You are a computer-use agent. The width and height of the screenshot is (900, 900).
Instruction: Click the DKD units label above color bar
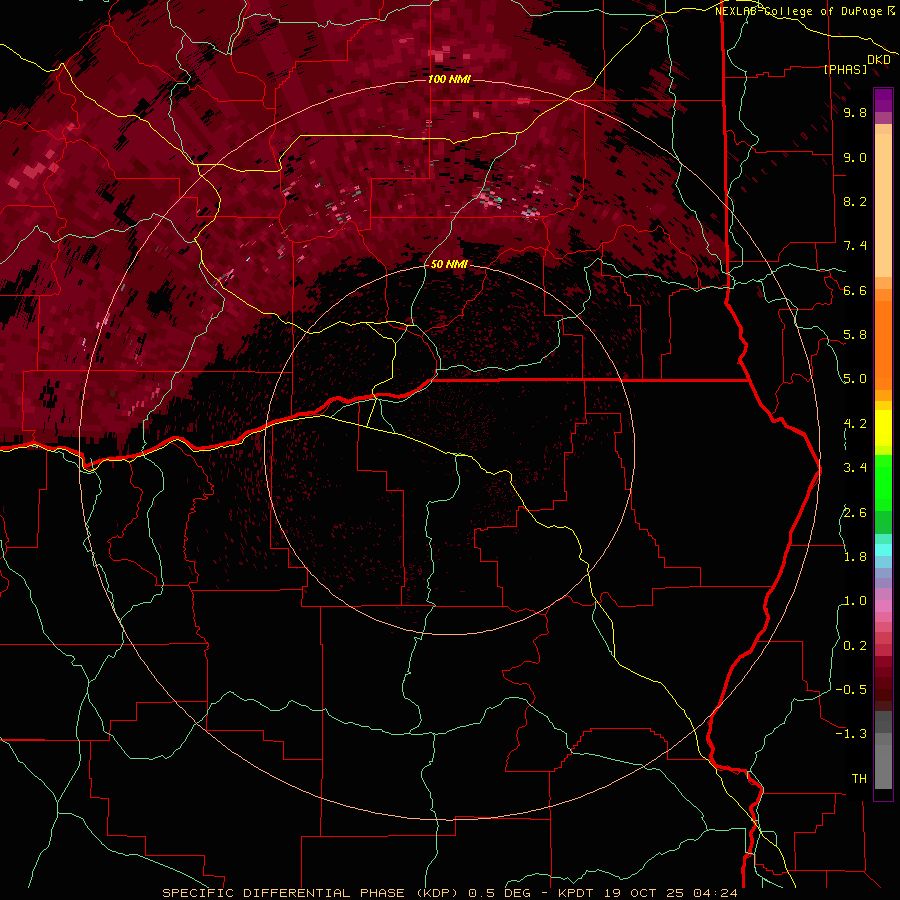point(879,59)
